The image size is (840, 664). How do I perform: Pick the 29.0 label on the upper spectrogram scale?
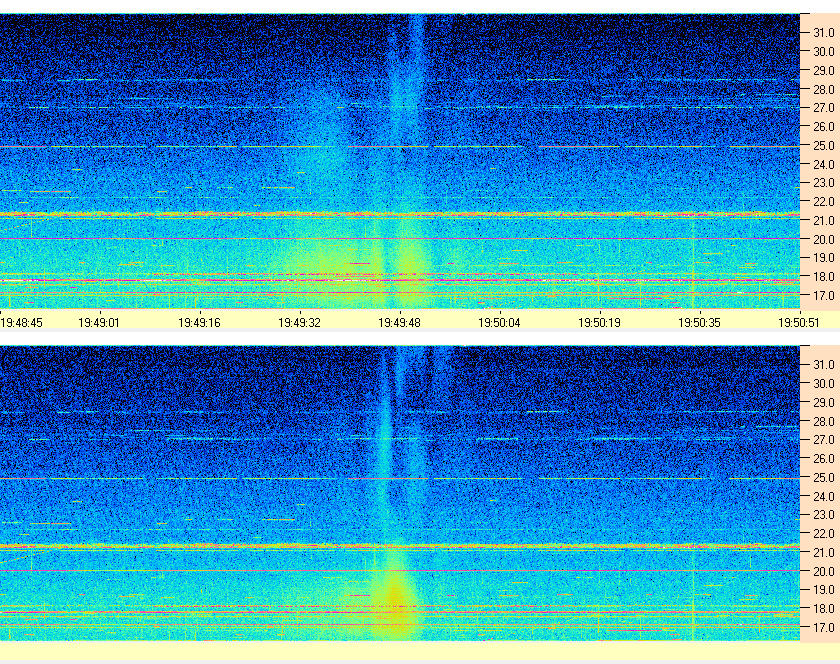[824, 71]
